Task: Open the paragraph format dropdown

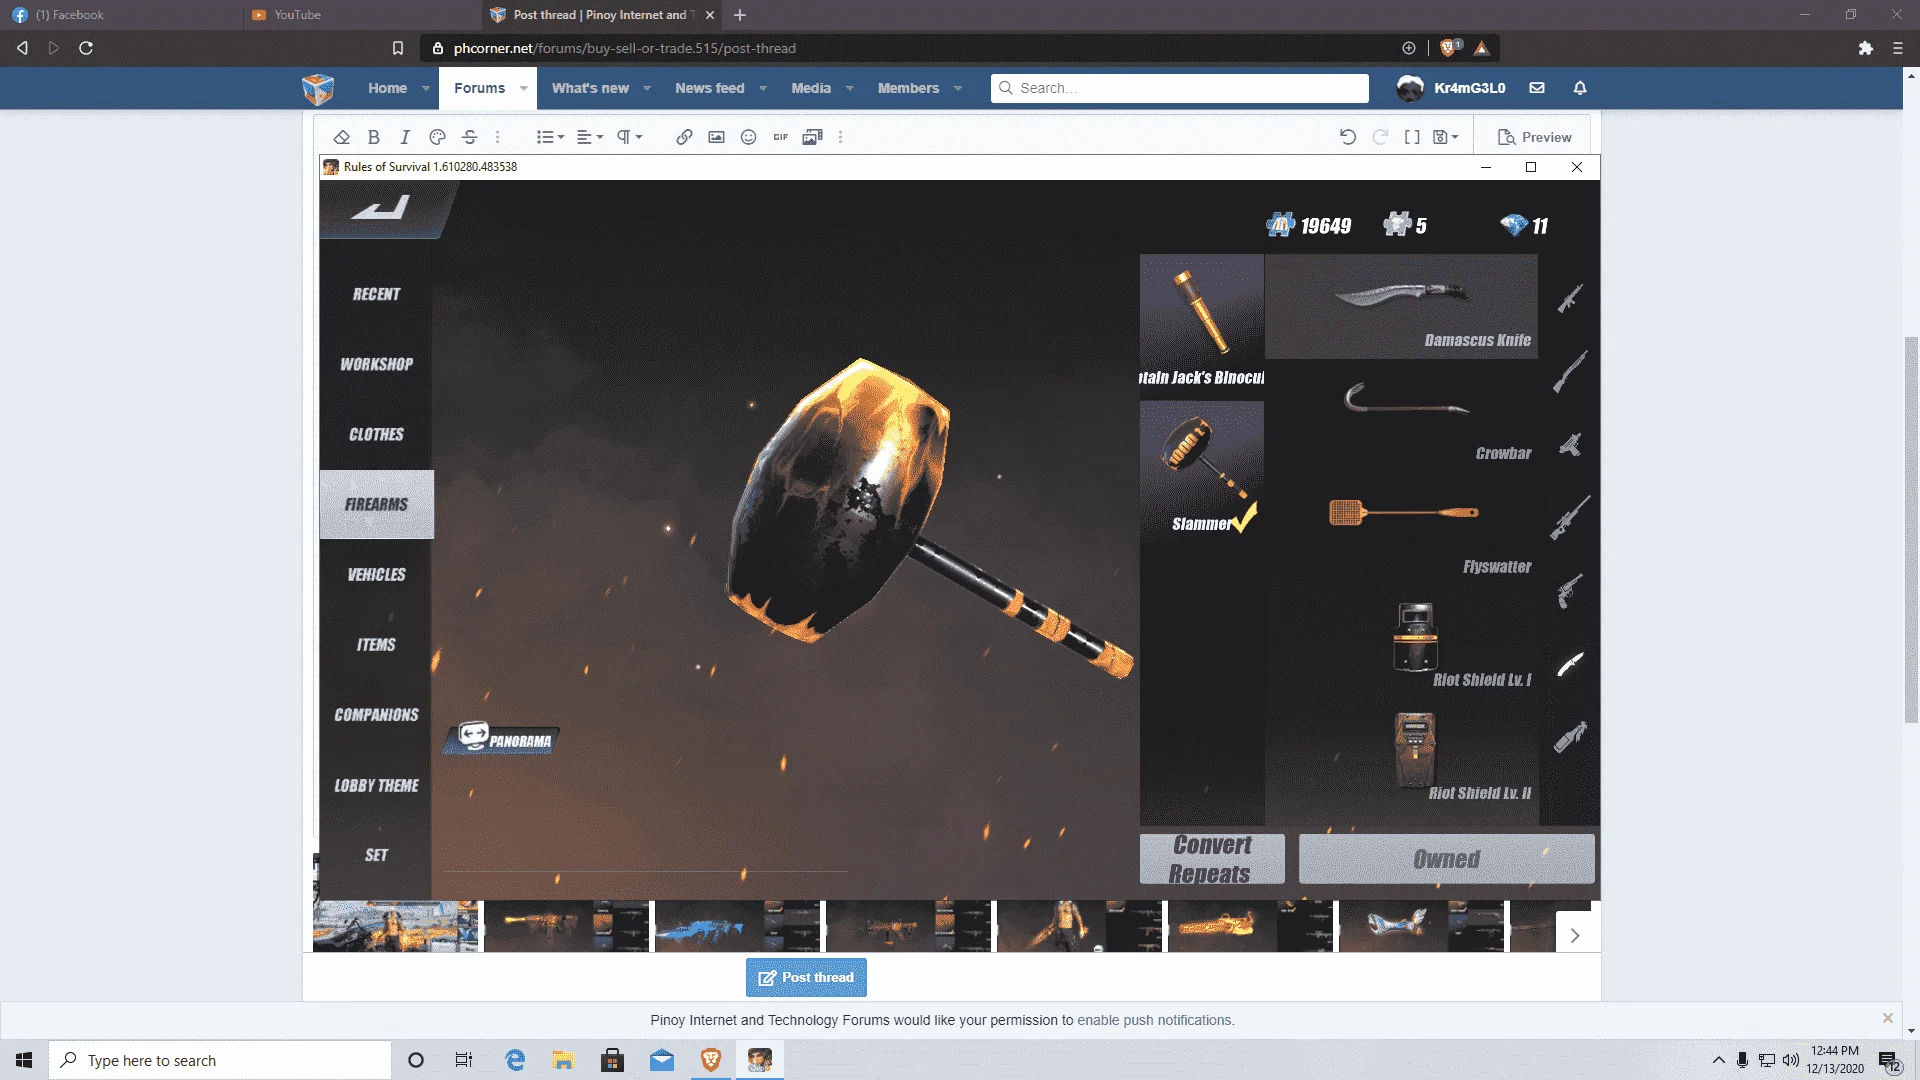Action: [629, 137]
